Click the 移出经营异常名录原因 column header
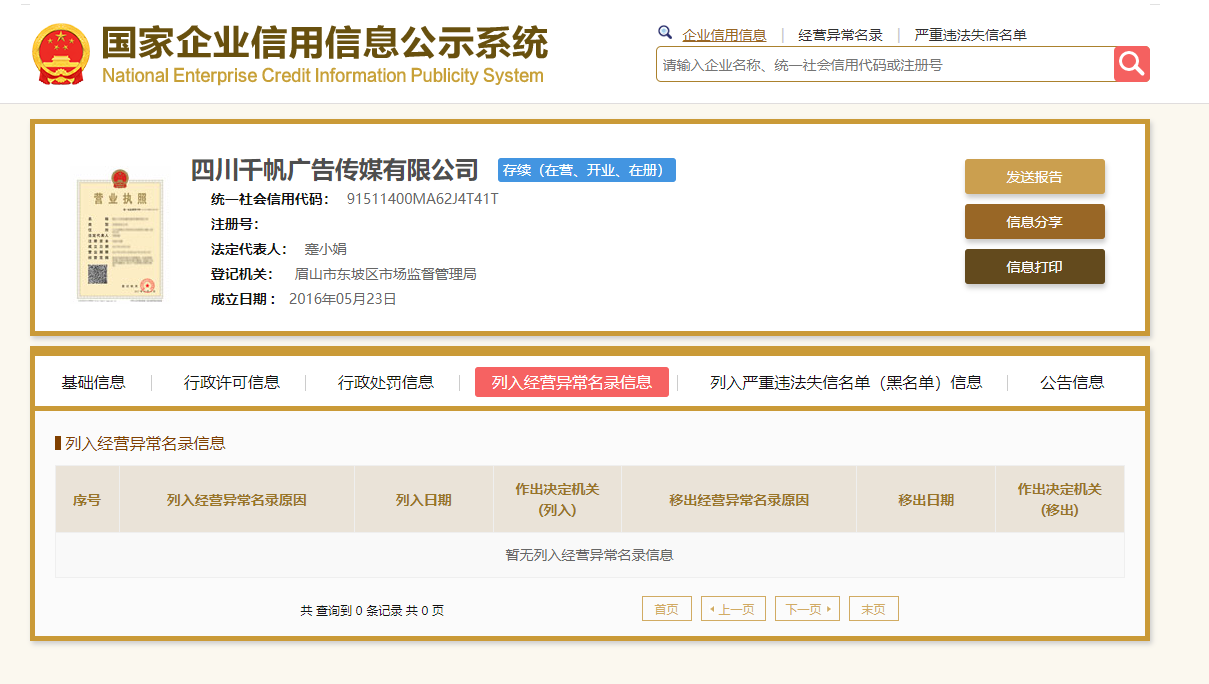Screen dimensions: 1209x684 coord(739,499)
